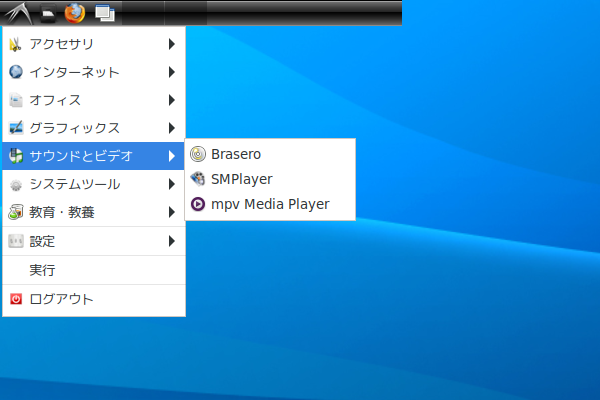Viewport: 600px width, 400px height.
Task: Launch Brasero from the submenu
Action: 270,154
